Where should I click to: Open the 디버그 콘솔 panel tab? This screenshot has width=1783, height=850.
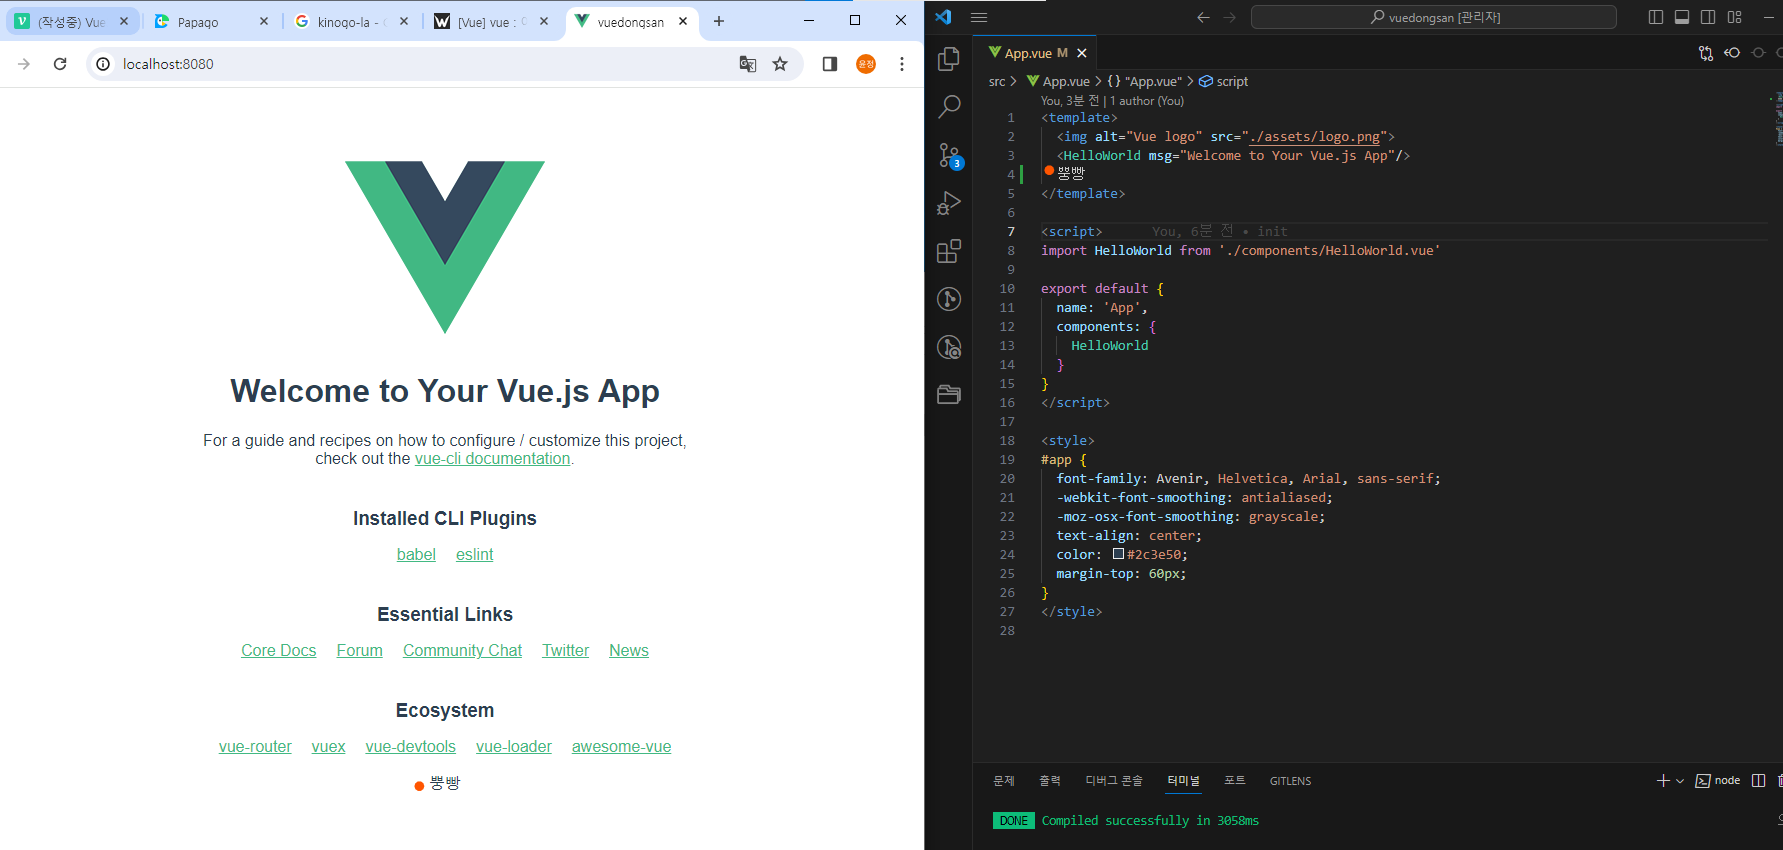pos(1114,781)
